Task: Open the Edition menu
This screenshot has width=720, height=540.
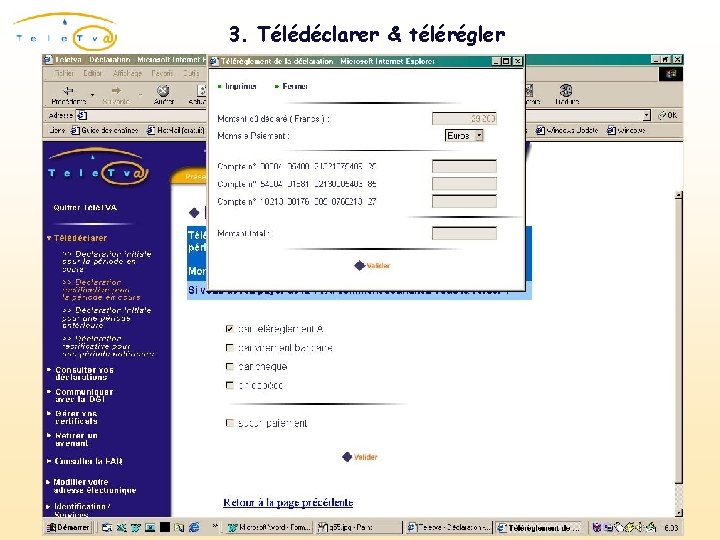Action: (x=92, y=73)
